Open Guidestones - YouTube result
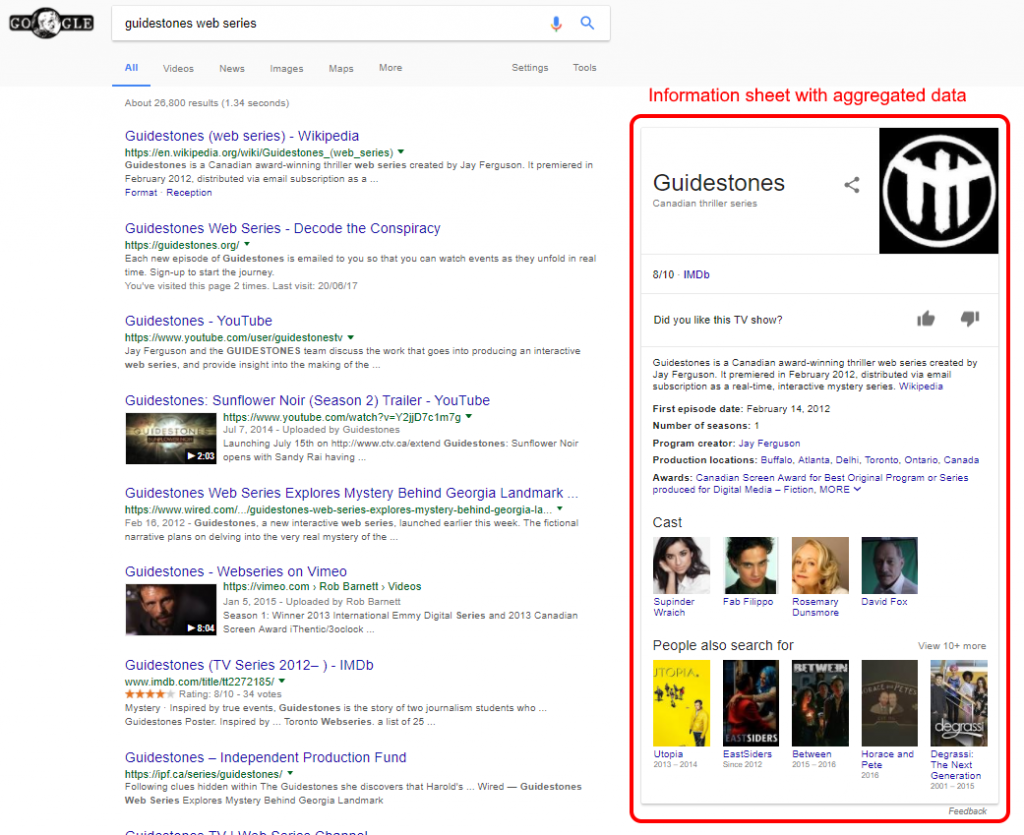 199,321
